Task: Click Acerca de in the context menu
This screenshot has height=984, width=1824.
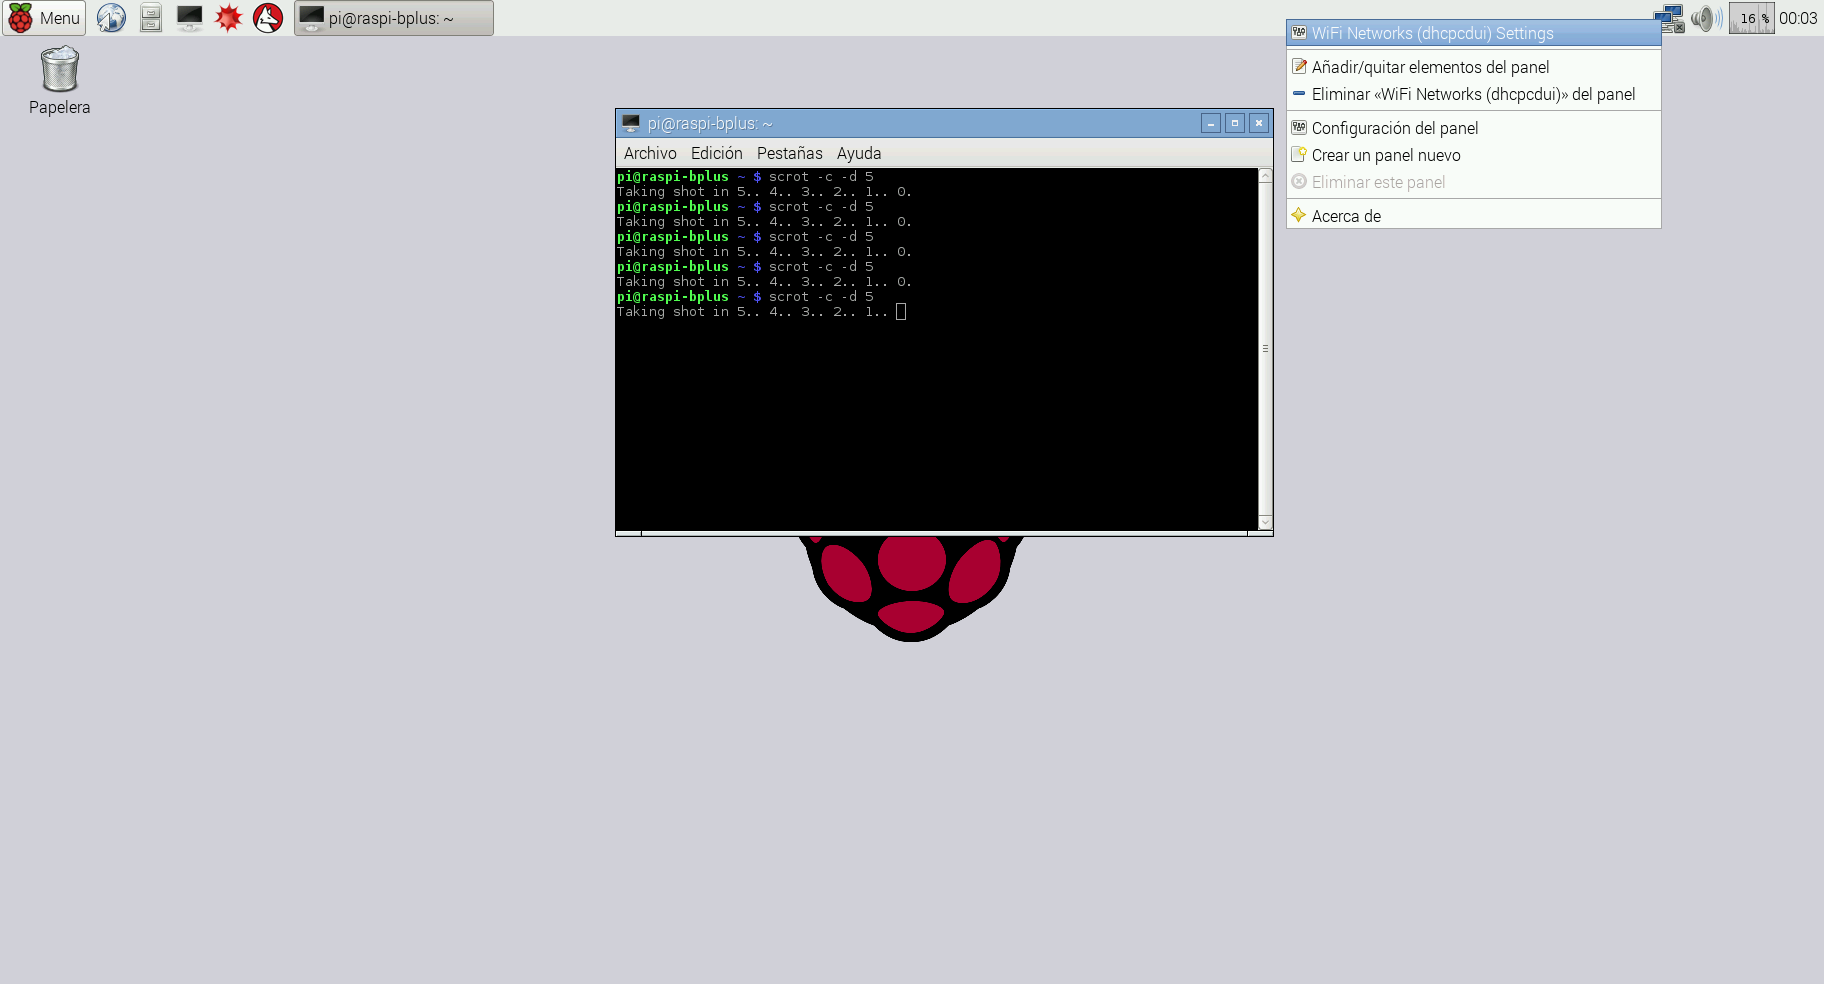Action: tap(1346, 216)
